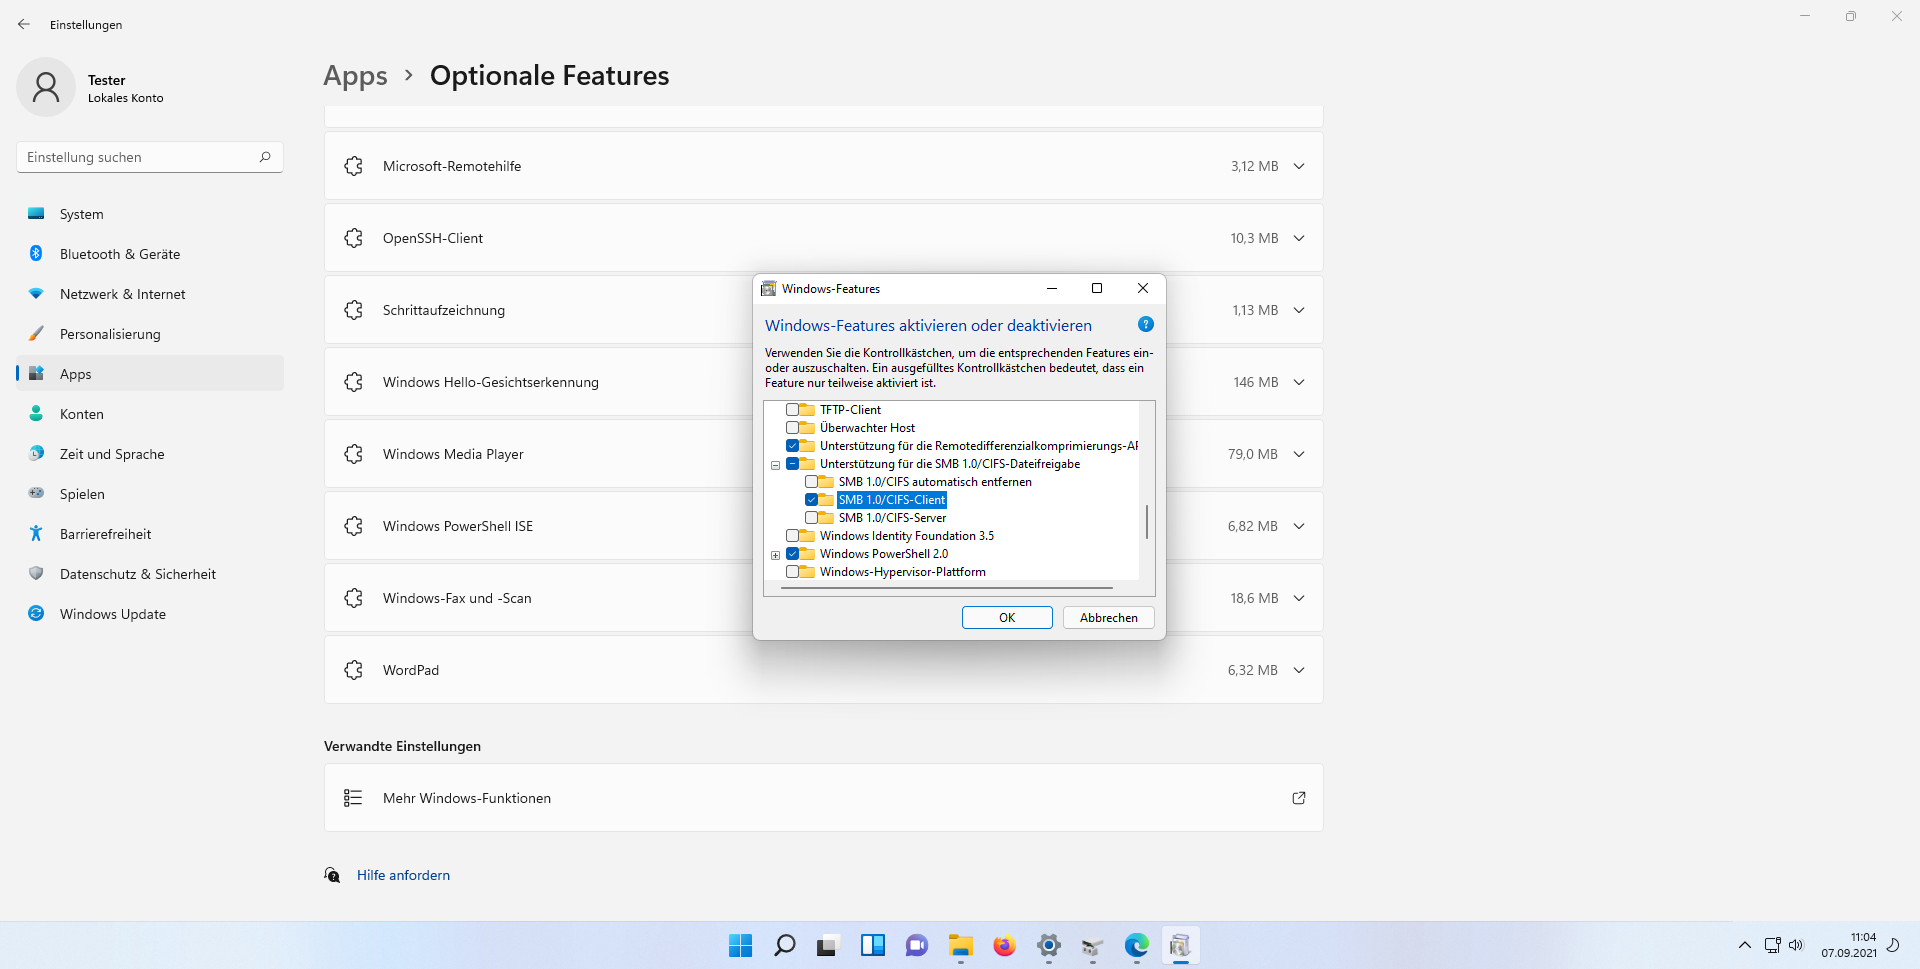Viewport: 1920px width, 969px height.
Task: Expand the WordPad entry chevron
Action: [x=1299, y=670]
